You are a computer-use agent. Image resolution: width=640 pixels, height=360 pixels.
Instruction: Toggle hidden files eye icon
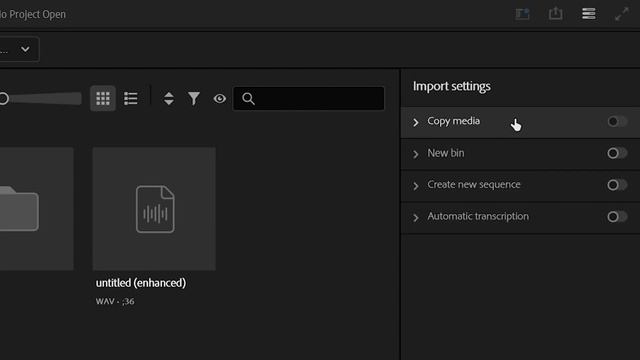220,98
